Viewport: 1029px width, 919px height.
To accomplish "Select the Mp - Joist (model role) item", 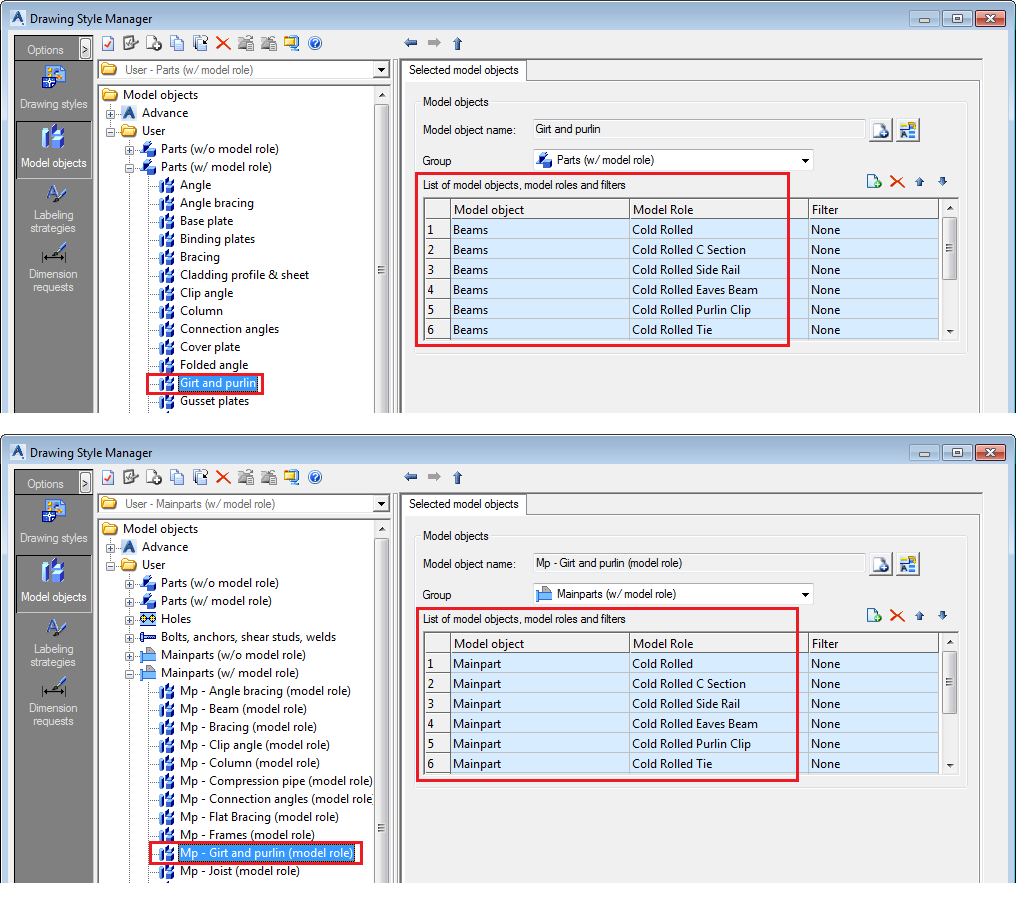I will (240, 871).
